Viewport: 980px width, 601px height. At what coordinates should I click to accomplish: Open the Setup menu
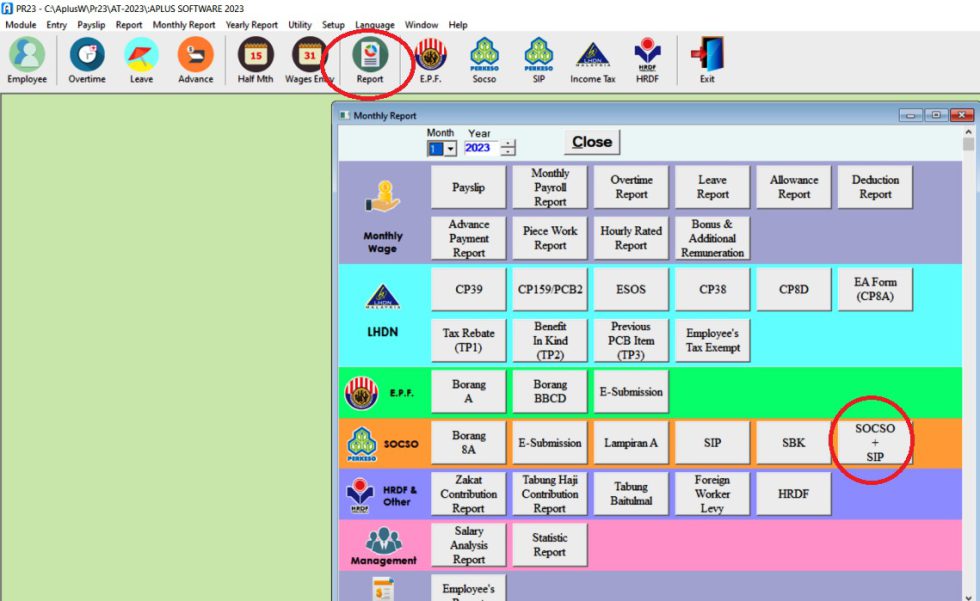pos(333,24)
